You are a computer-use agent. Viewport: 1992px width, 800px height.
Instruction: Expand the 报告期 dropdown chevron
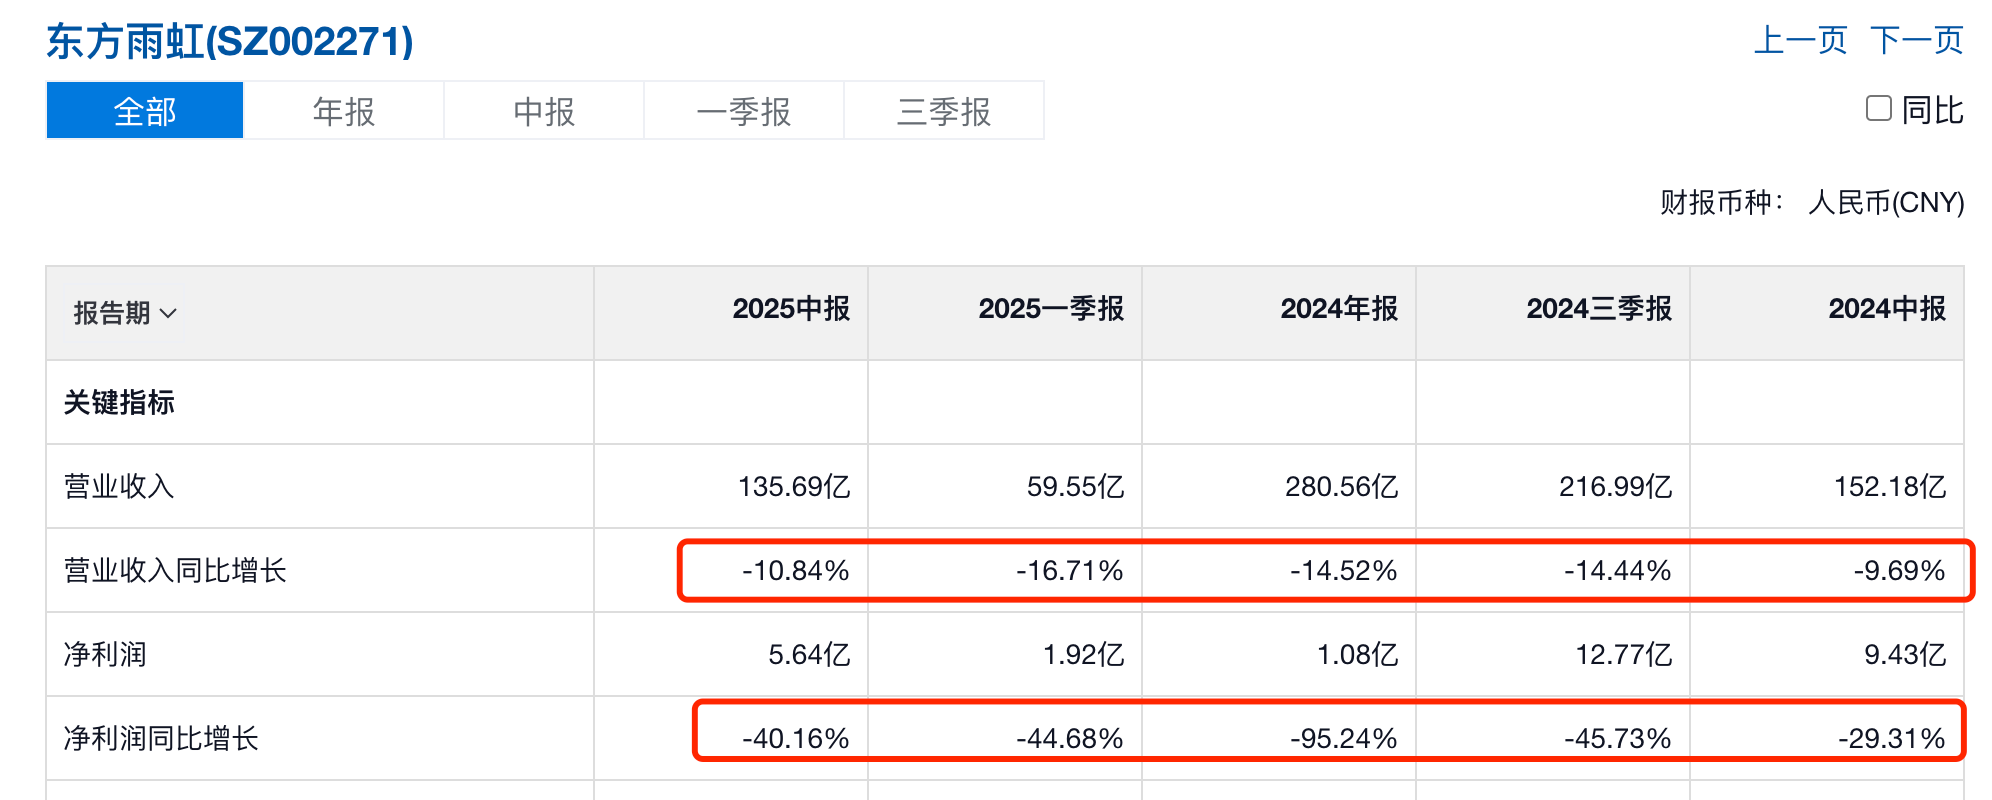click(168, 314)
